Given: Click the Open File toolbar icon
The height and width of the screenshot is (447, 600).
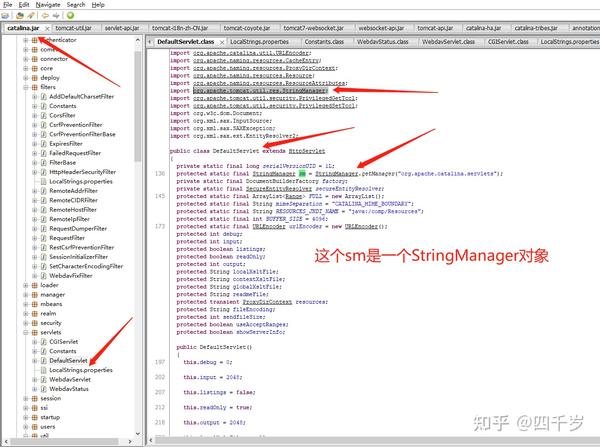Looking at the screenshot, I should coord(5,16).
